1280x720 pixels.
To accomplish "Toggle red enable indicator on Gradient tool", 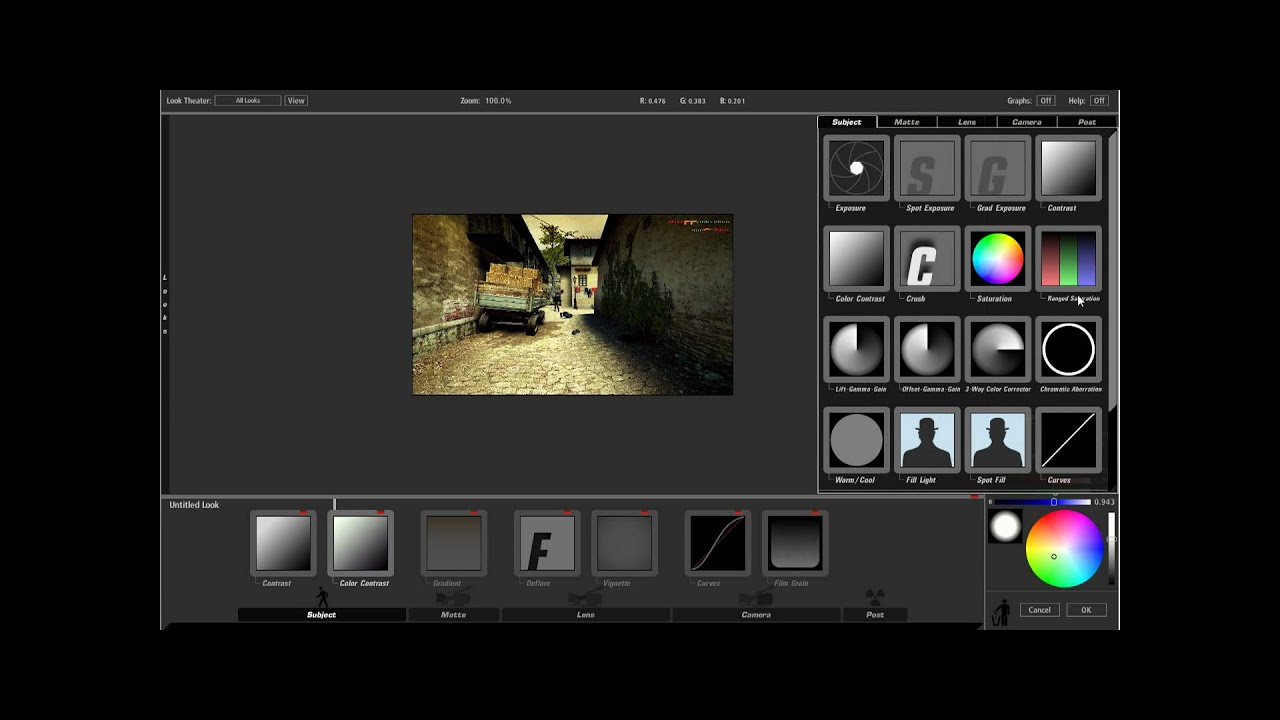I will tap(474, 513).
